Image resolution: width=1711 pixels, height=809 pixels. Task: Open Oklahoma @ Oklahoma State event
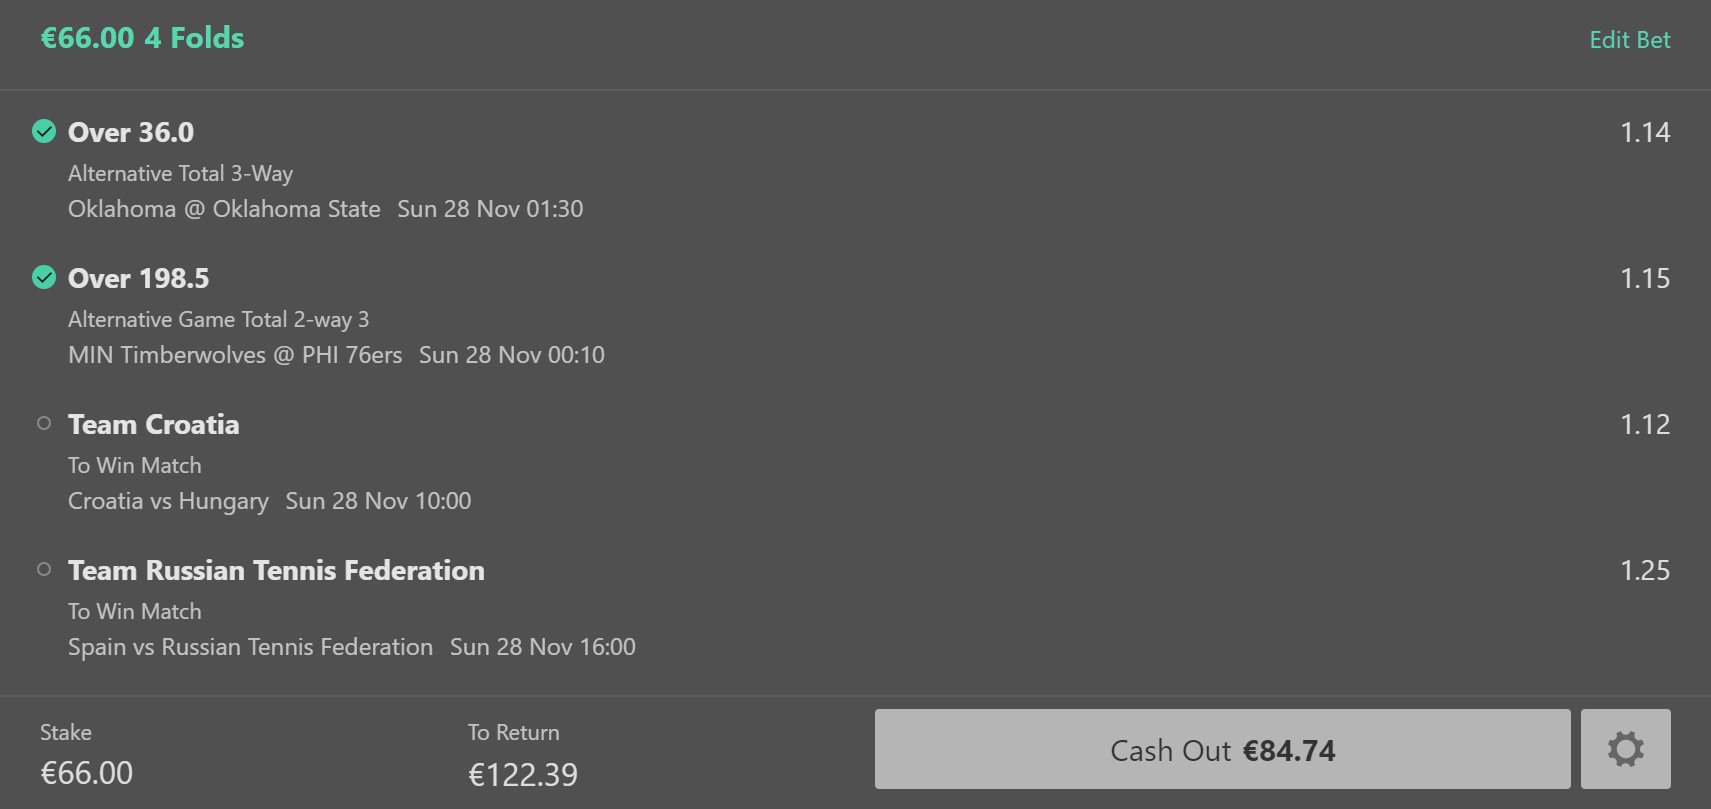coord(224,209)
